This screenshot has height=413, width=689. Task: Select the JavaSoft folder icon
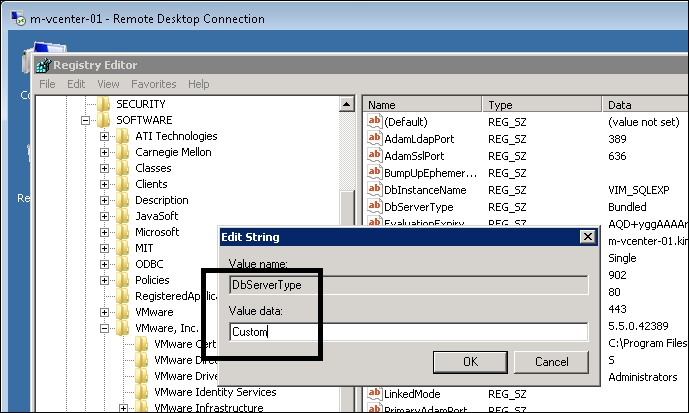click(123, 216)
